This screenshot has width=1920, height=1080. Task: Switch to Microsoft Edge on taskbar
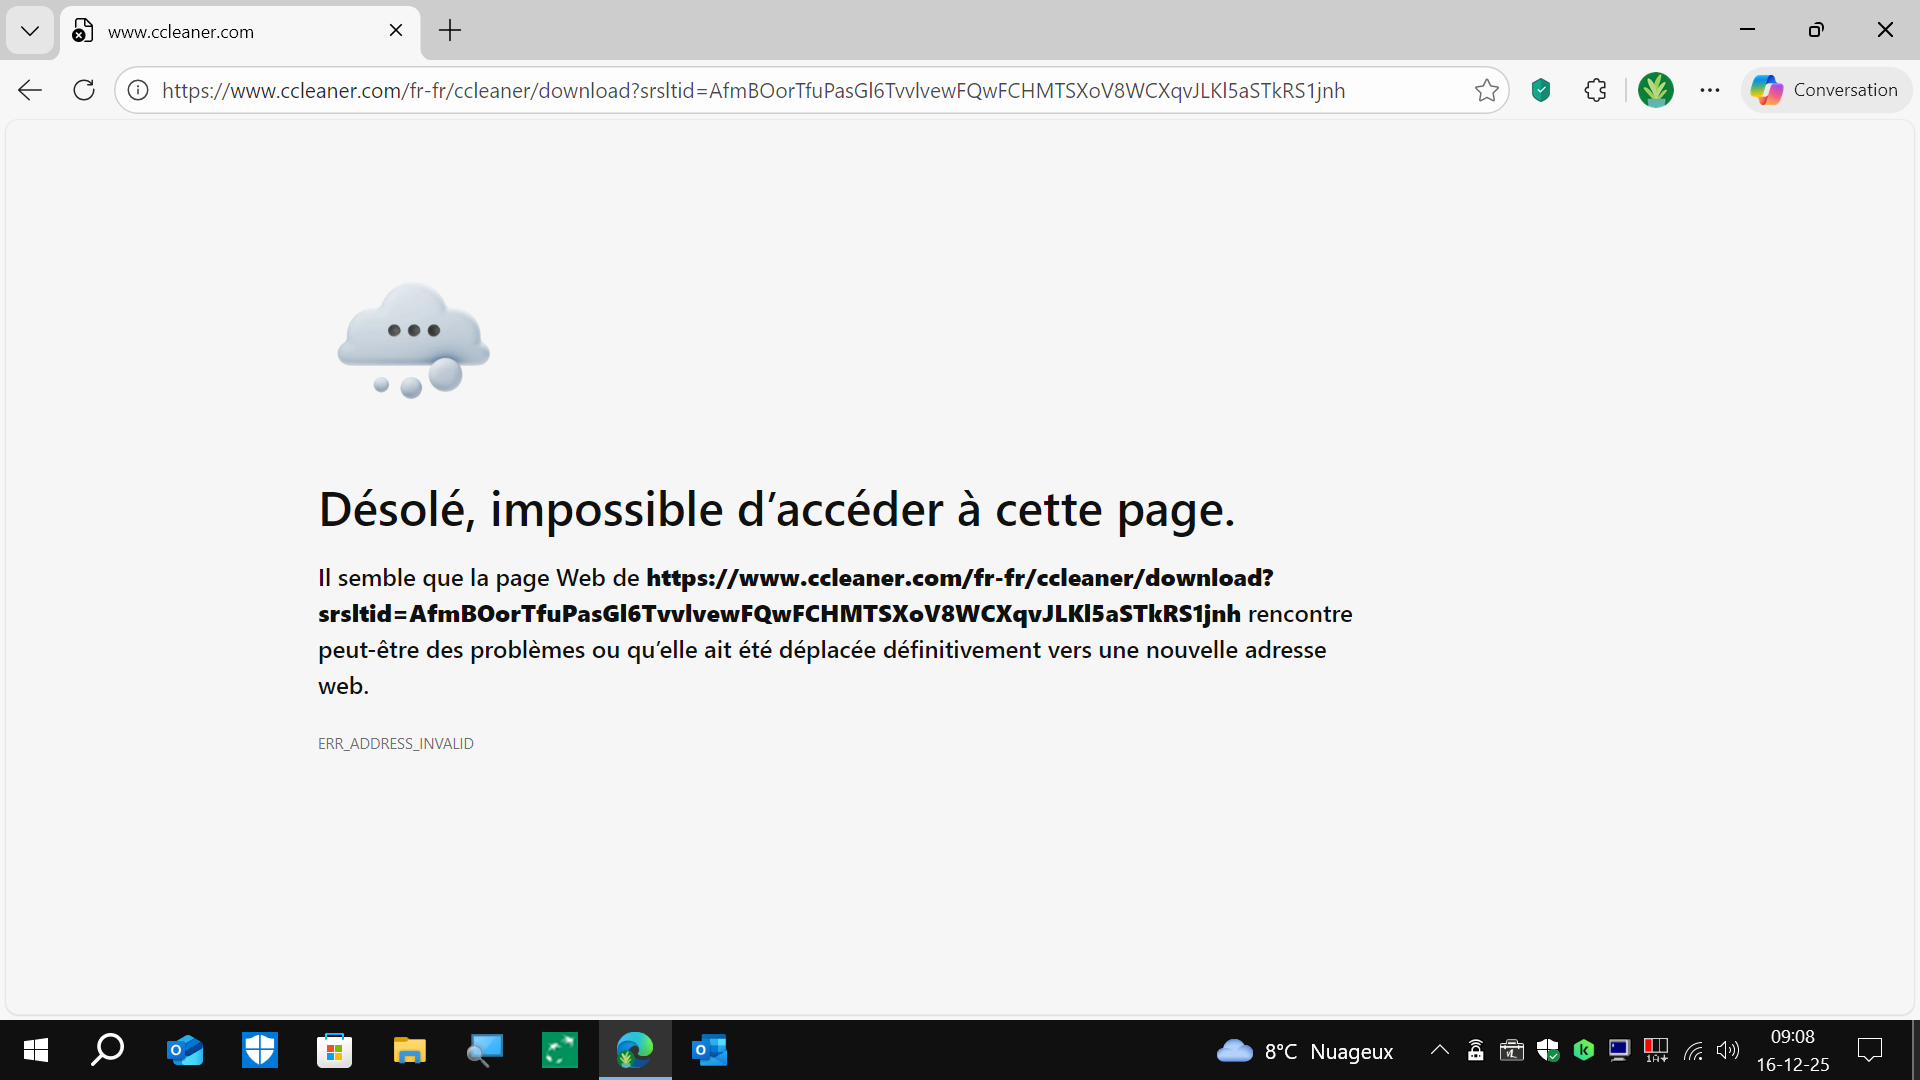(x=635, y=1050)
